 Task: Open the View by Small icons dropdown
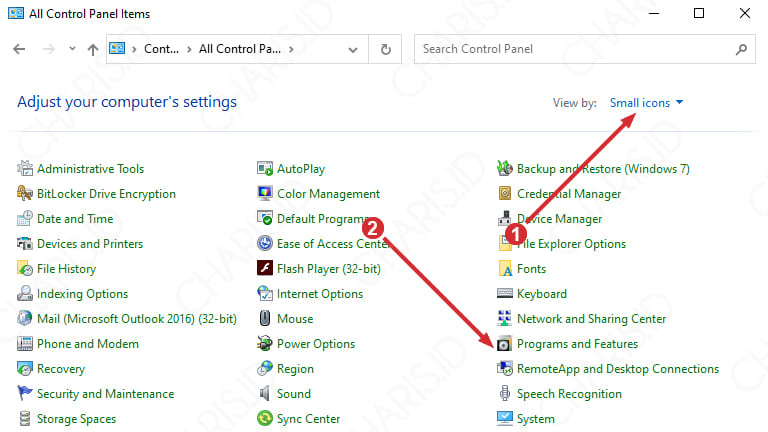646,103
